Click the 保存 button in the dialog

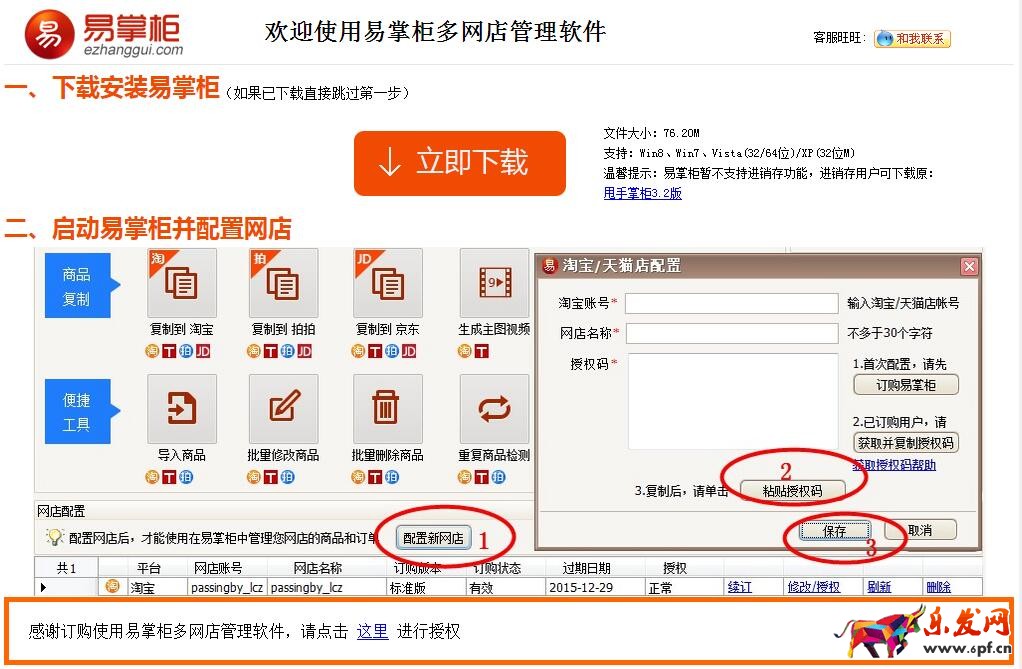click(835, 531)
